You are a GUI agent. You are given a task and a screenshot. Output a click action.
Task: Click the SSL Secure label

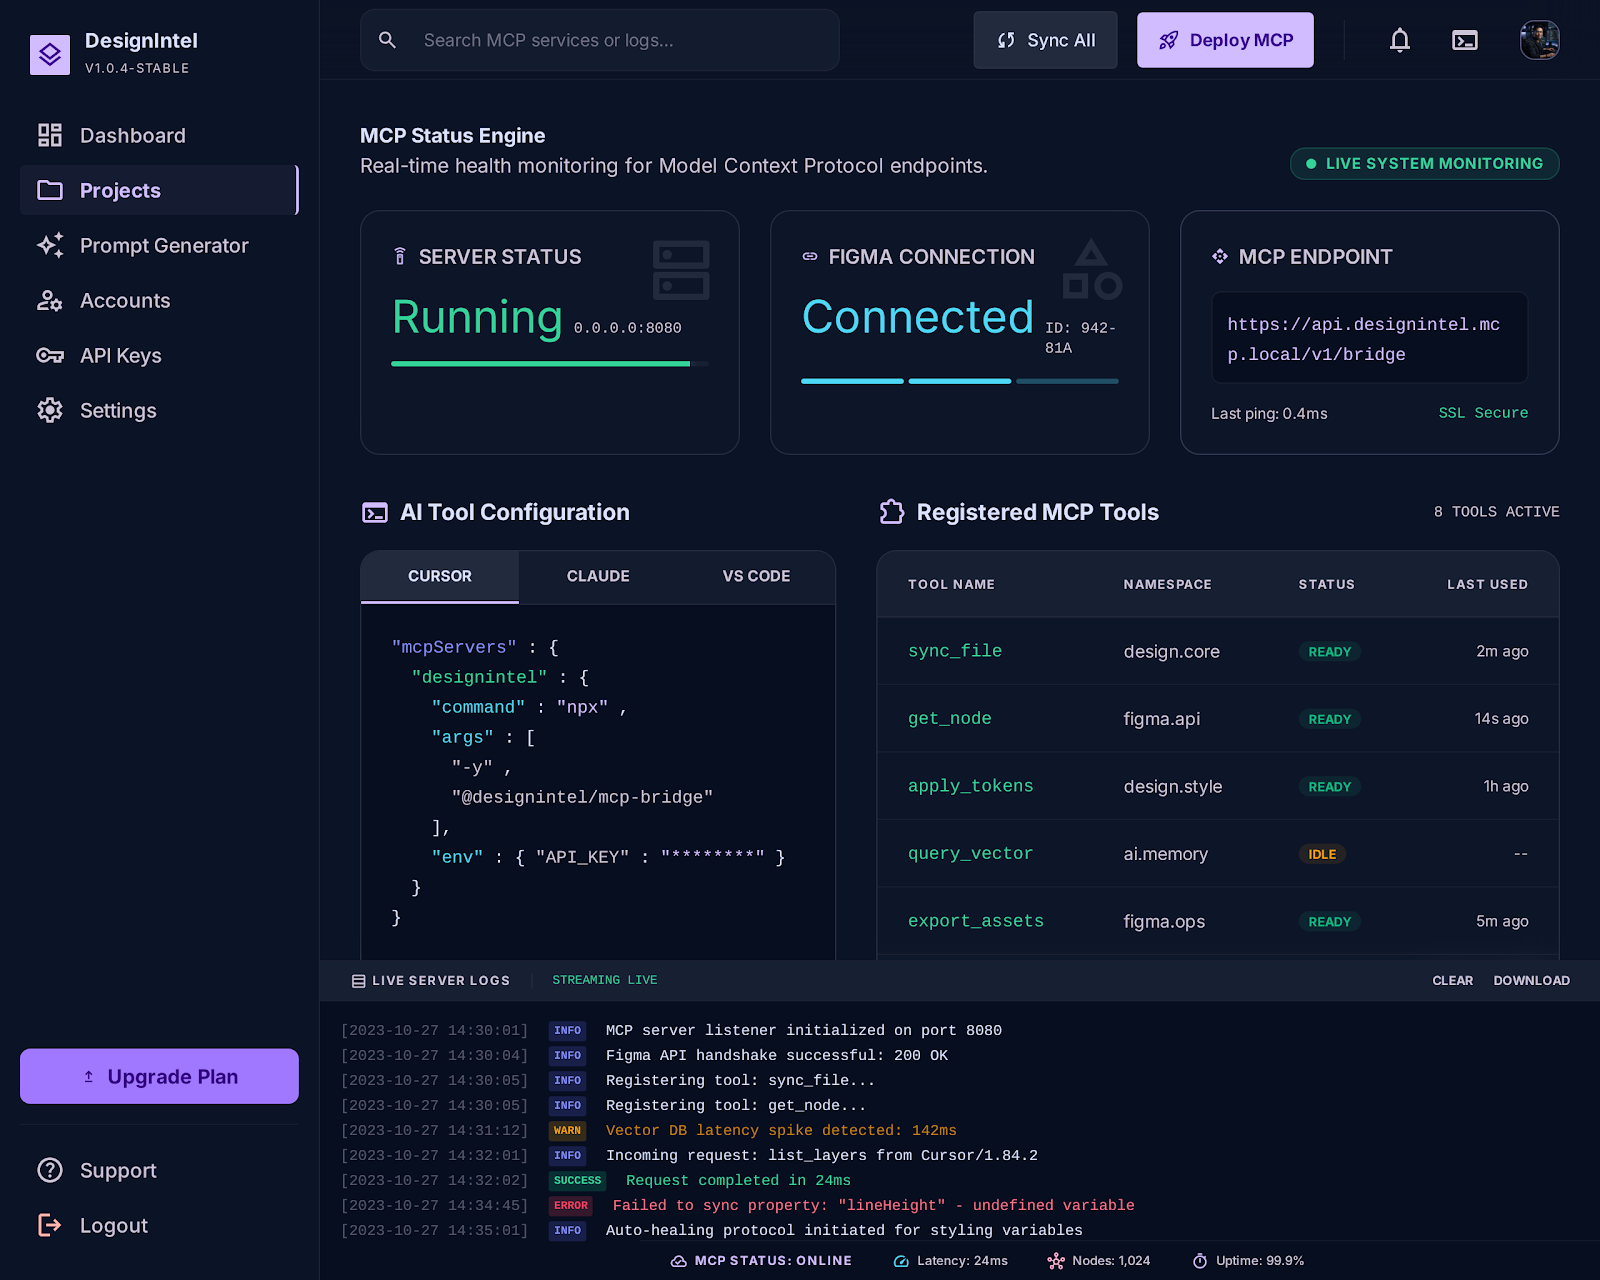[x=1483, y=413]
